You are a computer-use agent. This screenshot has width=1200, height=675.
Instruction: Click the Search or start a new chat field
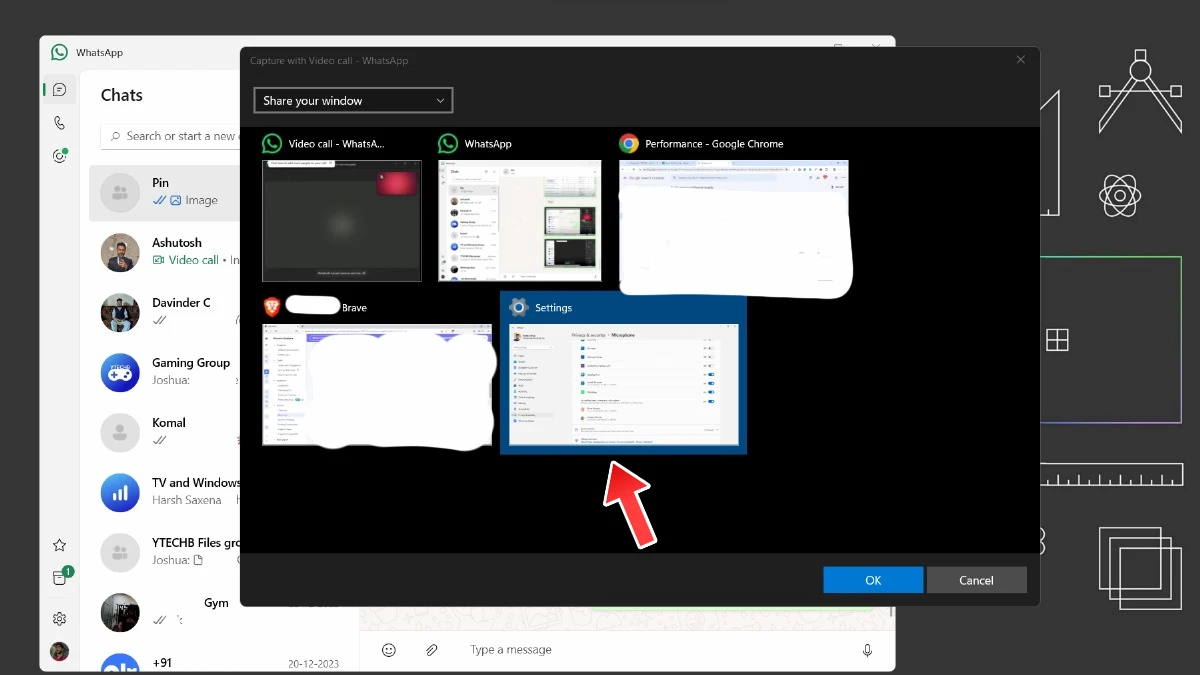pyautogui.click(x=171, y=136)
